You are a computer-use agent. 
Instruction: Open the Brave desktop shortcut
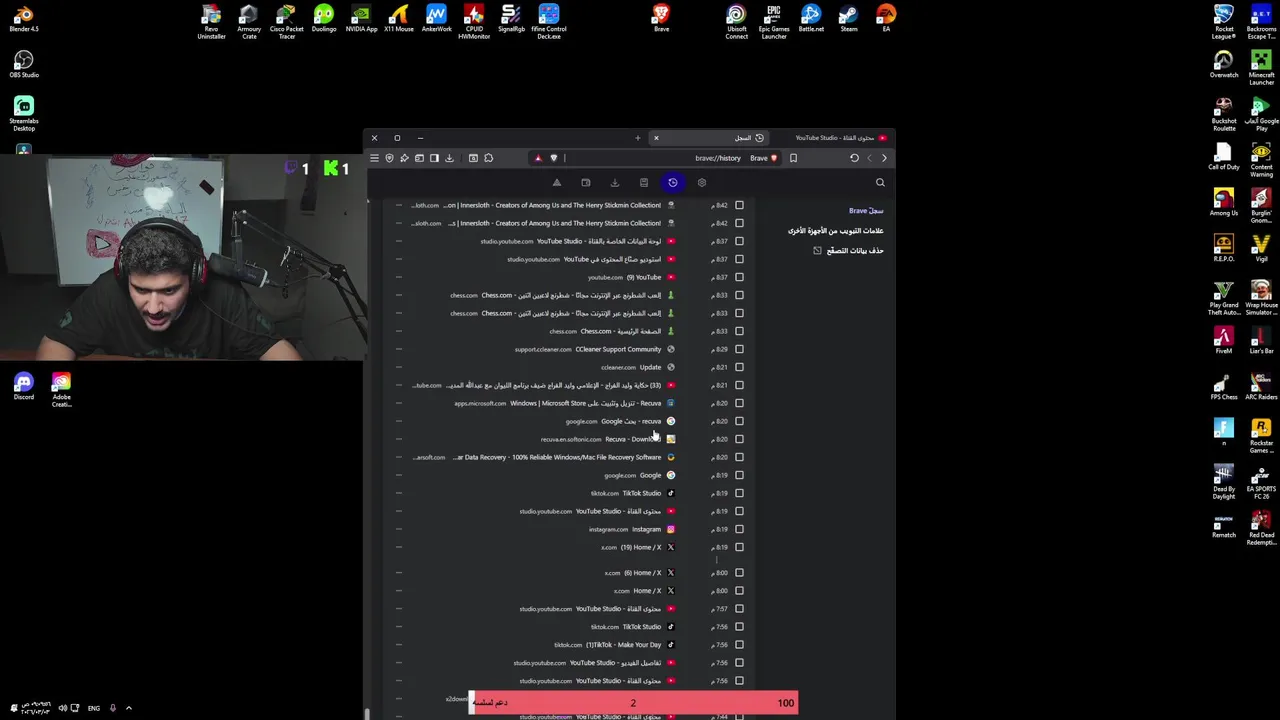(x=661, y=19)
